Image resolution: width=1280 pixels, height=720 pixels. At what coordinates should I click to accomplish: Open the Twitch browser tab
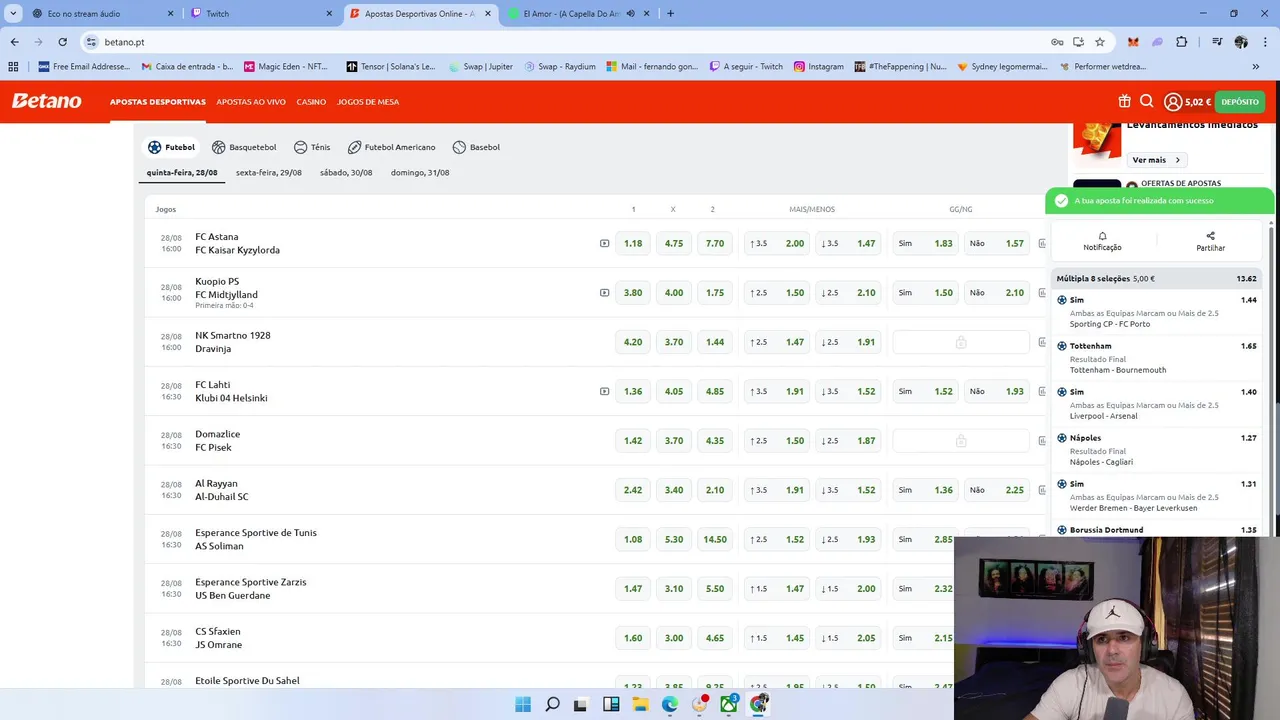[x=262, y=14]
